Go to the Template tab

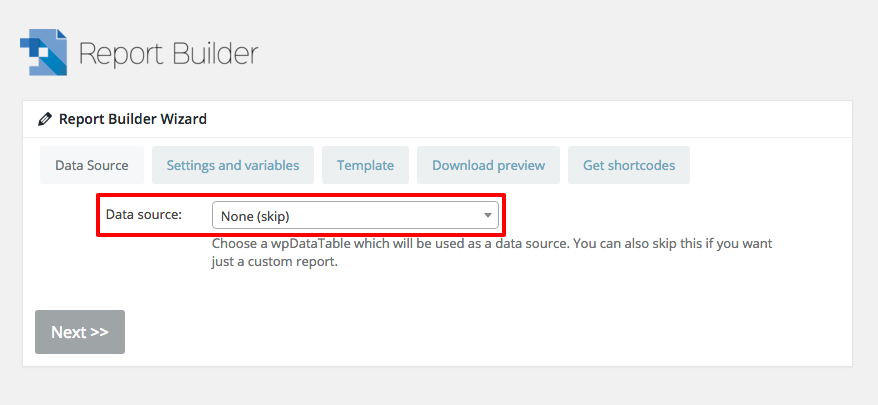click(x=365, y=165)
